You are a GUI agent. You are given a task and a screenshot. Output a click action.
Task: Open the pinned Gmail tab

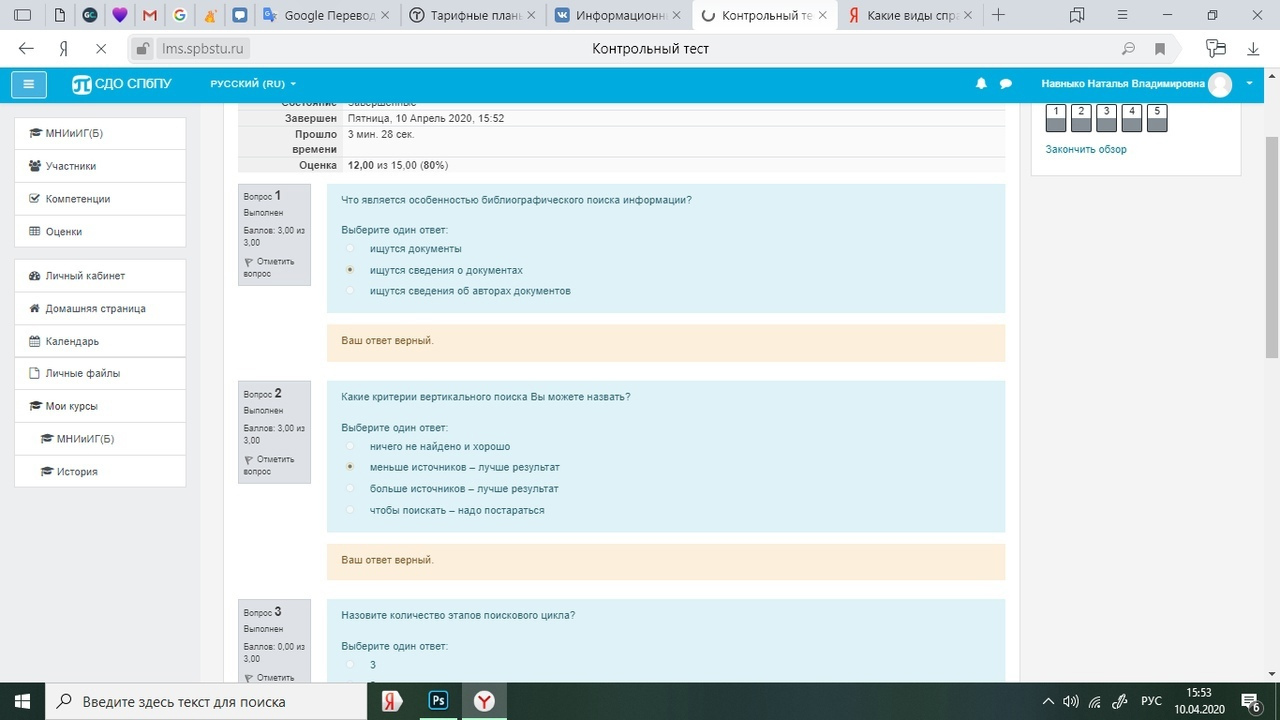point(149,15)
